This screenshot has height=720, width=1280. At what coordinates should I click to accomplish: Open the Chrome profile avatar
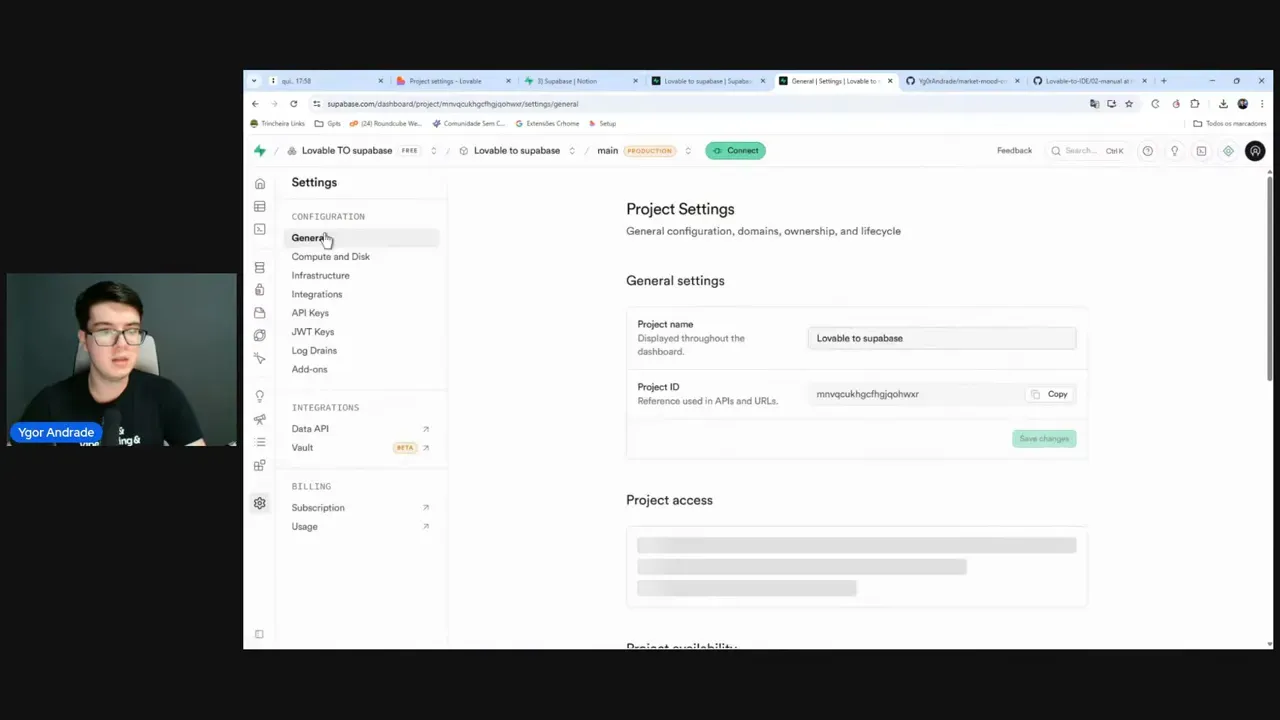(1243, 104)
